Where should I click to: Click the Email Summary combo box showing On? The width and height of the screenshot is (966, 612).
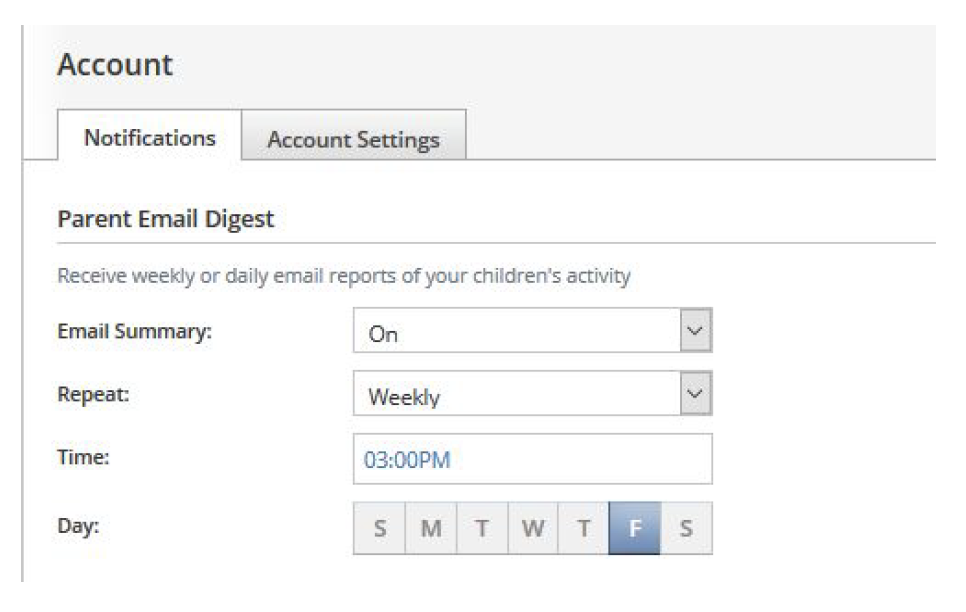(515, 334)
